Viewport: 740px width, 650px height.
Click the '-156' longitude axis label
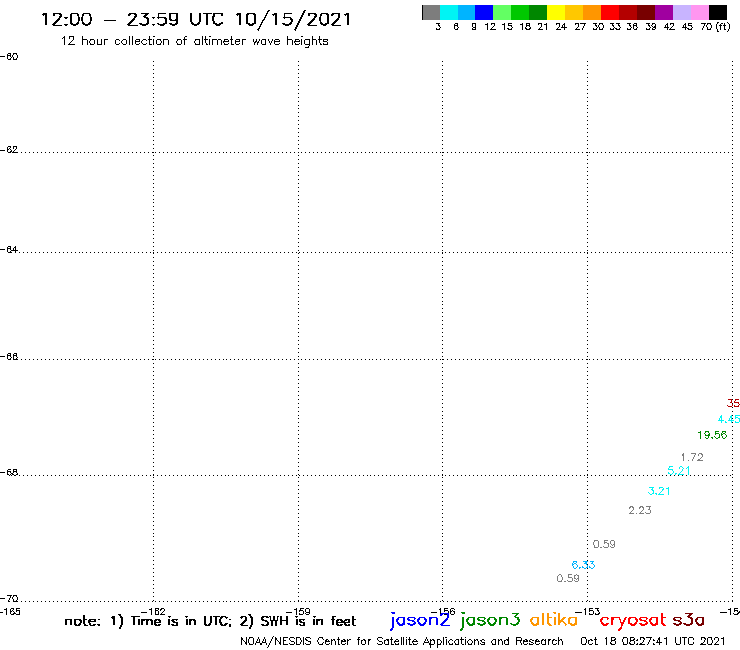tap(443, 612)
